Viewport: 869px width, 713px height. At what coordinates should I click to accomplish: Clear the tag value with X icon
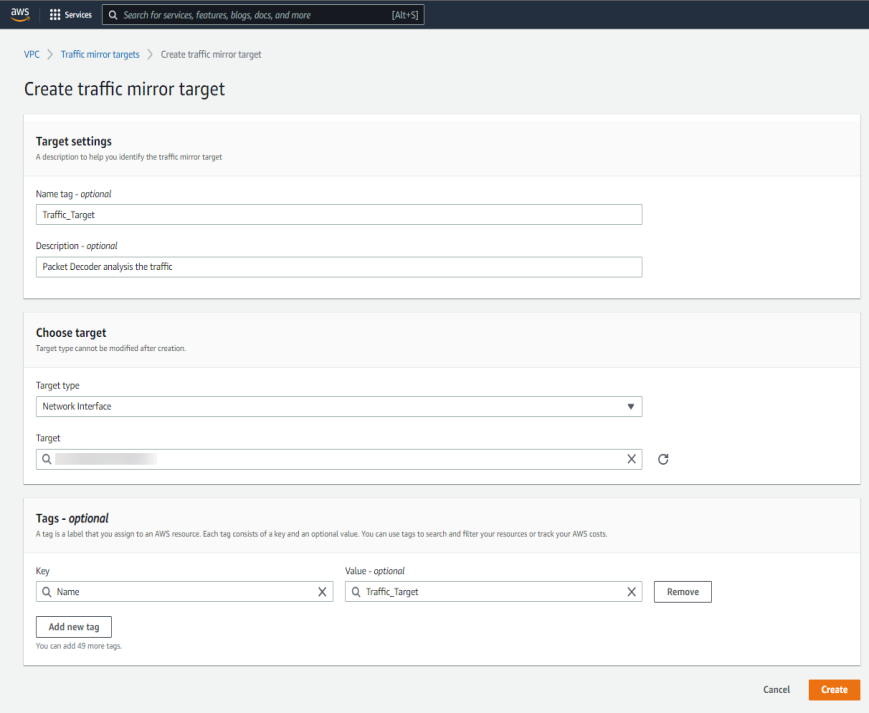631,592
